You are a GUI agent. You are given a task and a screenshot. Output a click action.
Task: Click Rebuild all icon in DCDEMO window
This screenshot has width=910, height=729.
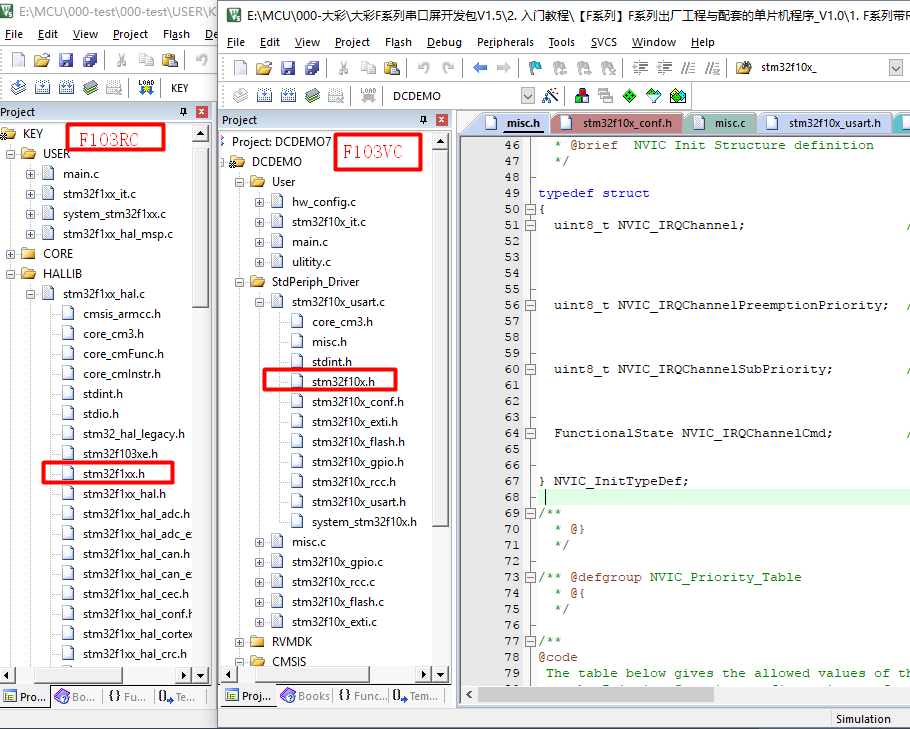pos(288,96)
